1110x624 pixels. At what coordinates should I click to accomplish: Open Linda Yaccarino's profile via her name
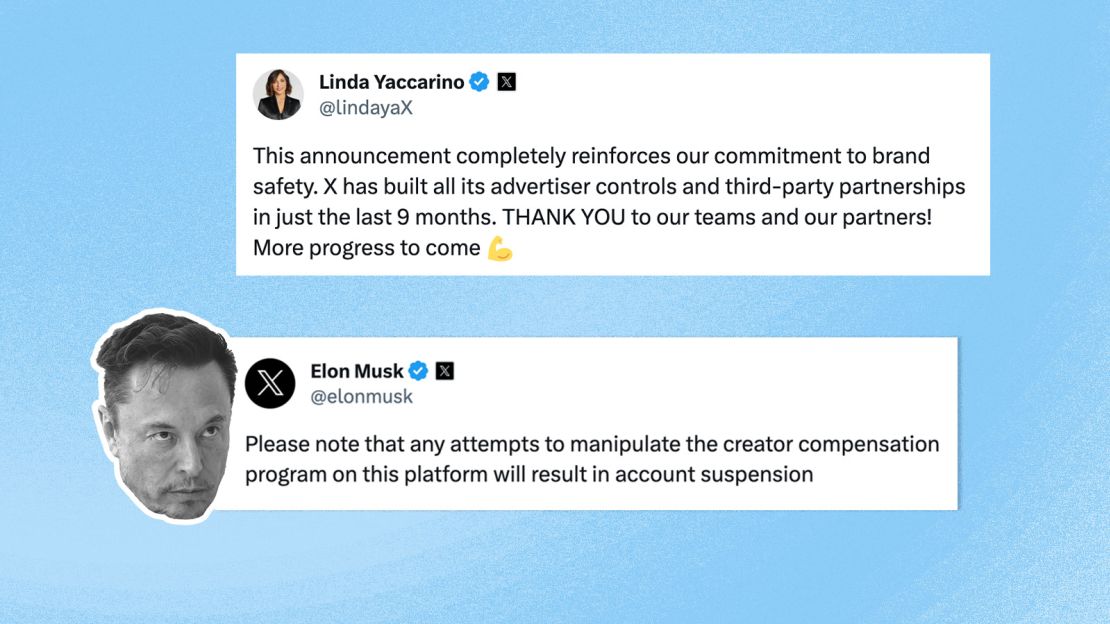[391, 82]
